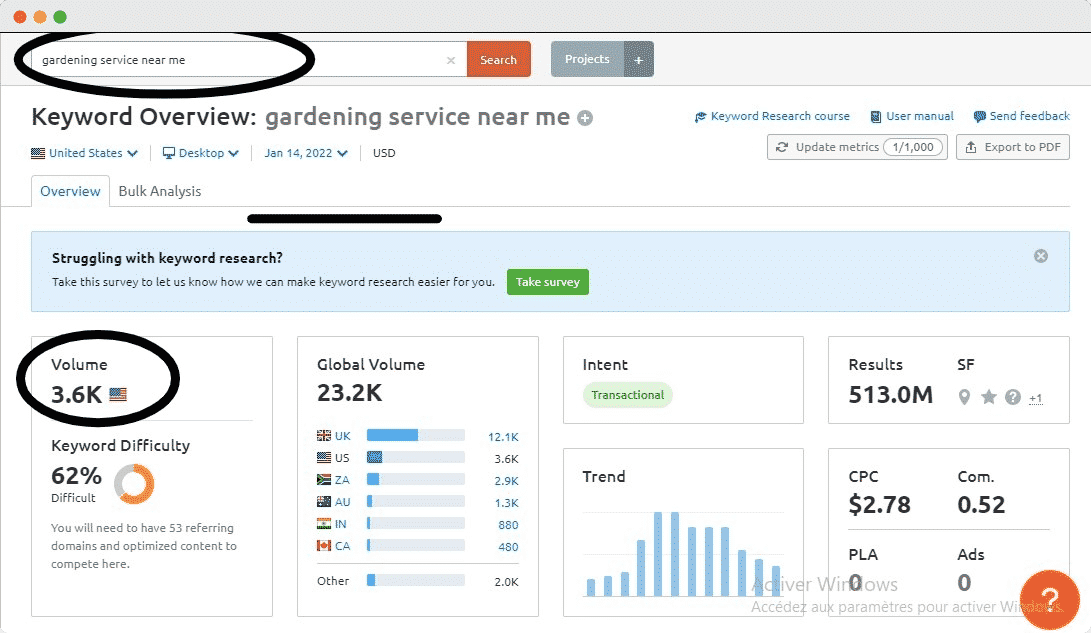Screen dimensions: 1091x633
Task: Open the Keyword Research course link
Action: (x=772, y=116)
